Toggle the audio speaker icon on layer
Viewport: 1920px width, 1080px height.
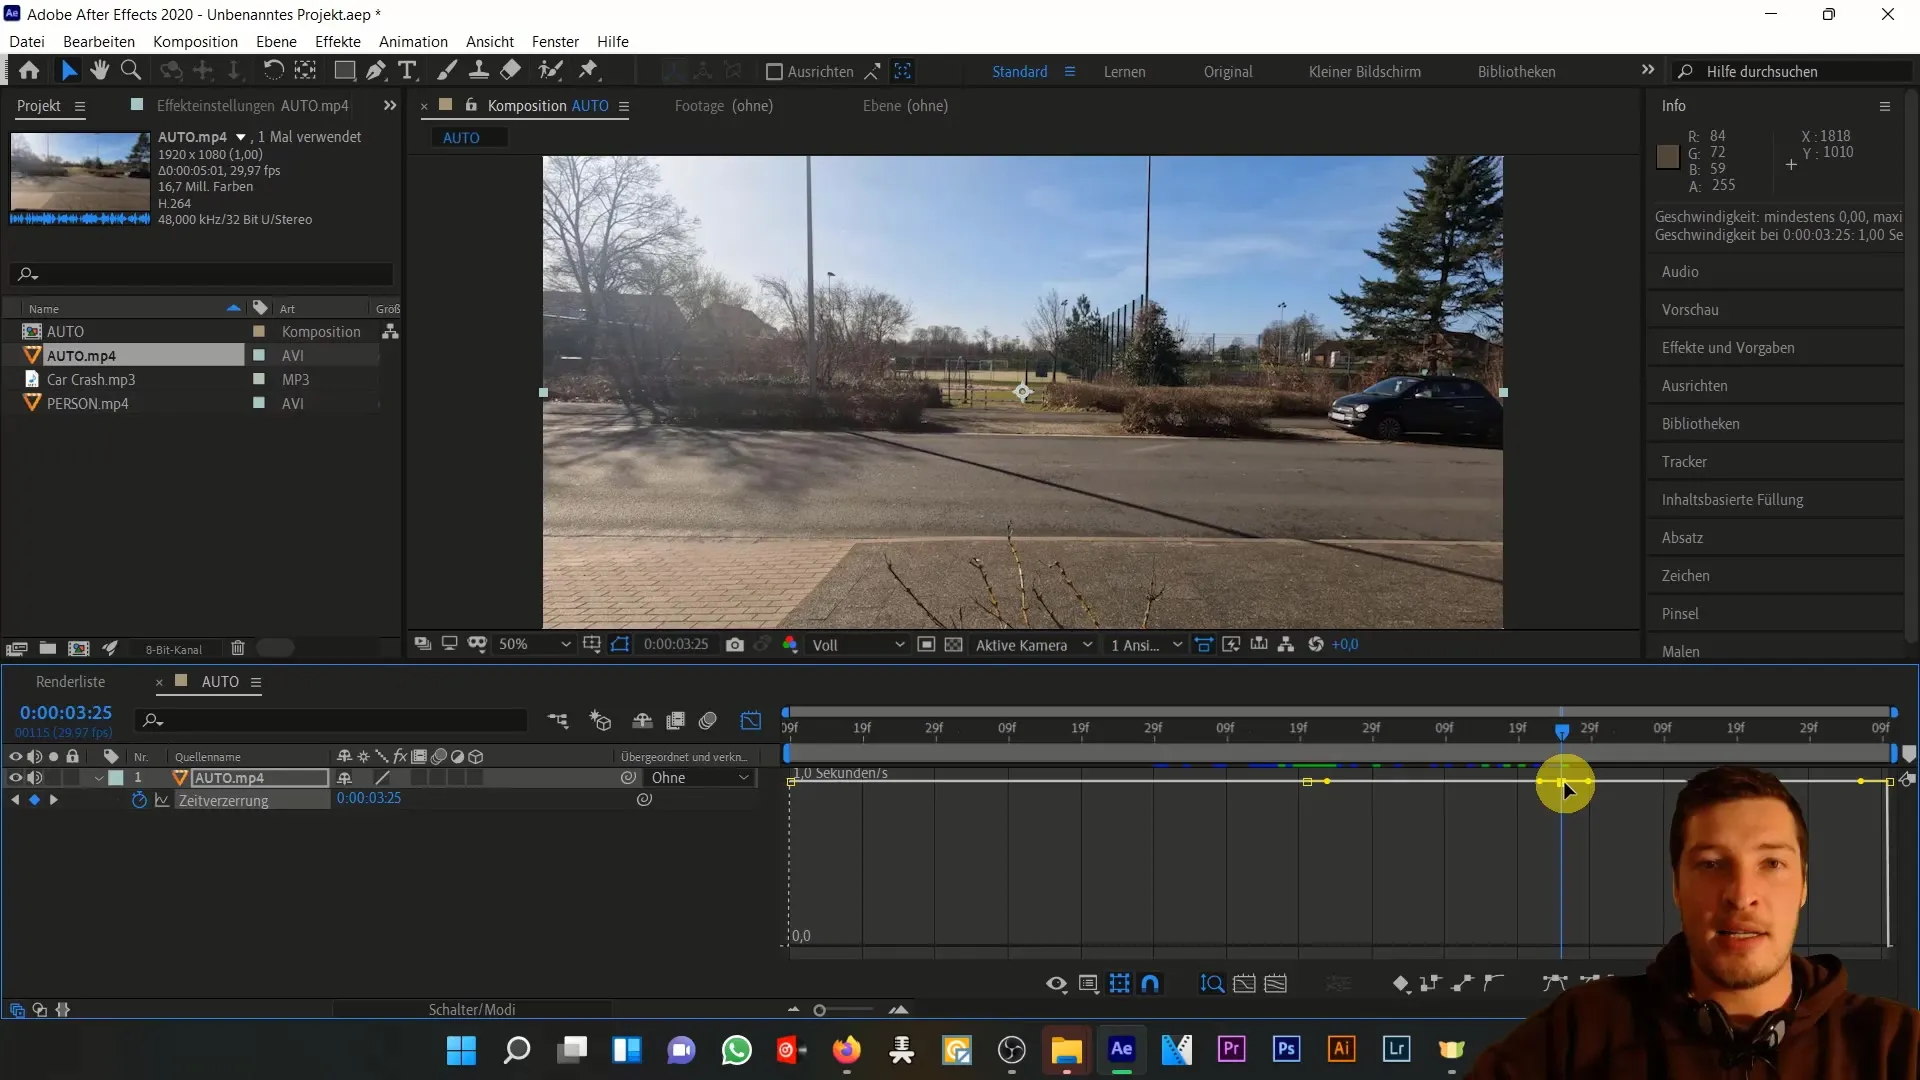[x=36, y=777]
